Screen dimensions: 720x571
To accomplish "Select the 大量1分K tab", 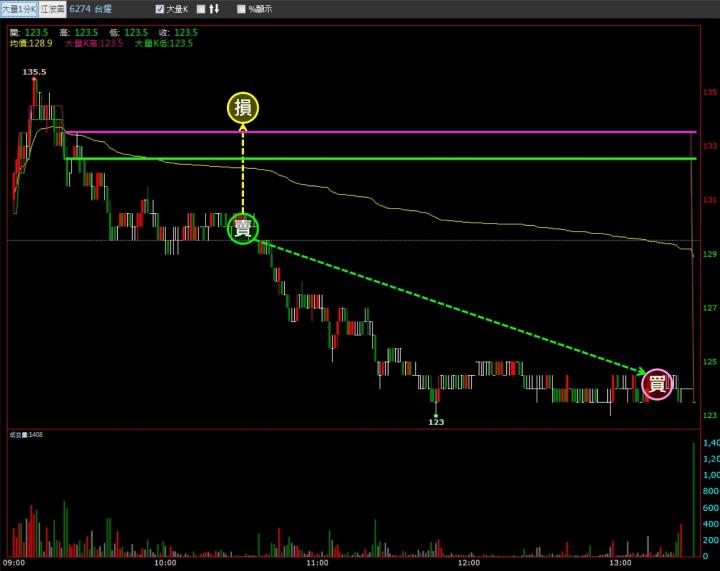I will [x=19, y=9].
